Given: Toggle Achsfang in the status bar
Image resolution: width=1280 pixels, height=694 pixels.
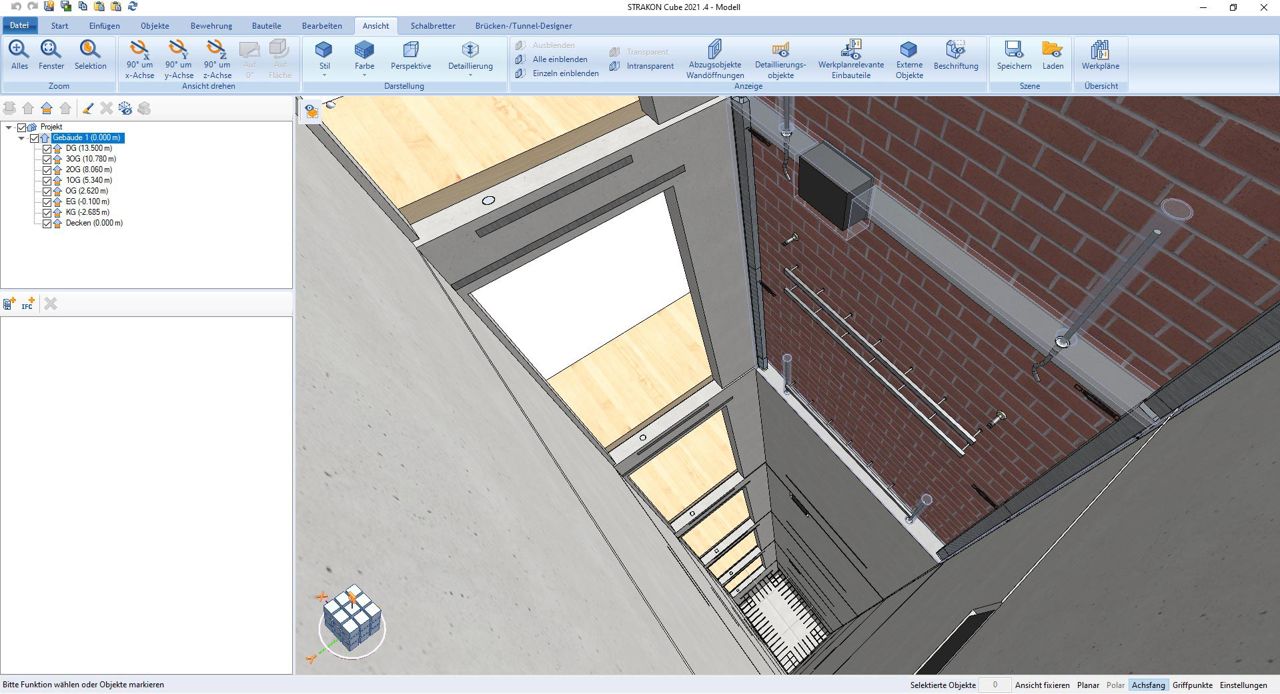Looking at the screenshot, I should pyautogui.click(x=1148, y=685).
